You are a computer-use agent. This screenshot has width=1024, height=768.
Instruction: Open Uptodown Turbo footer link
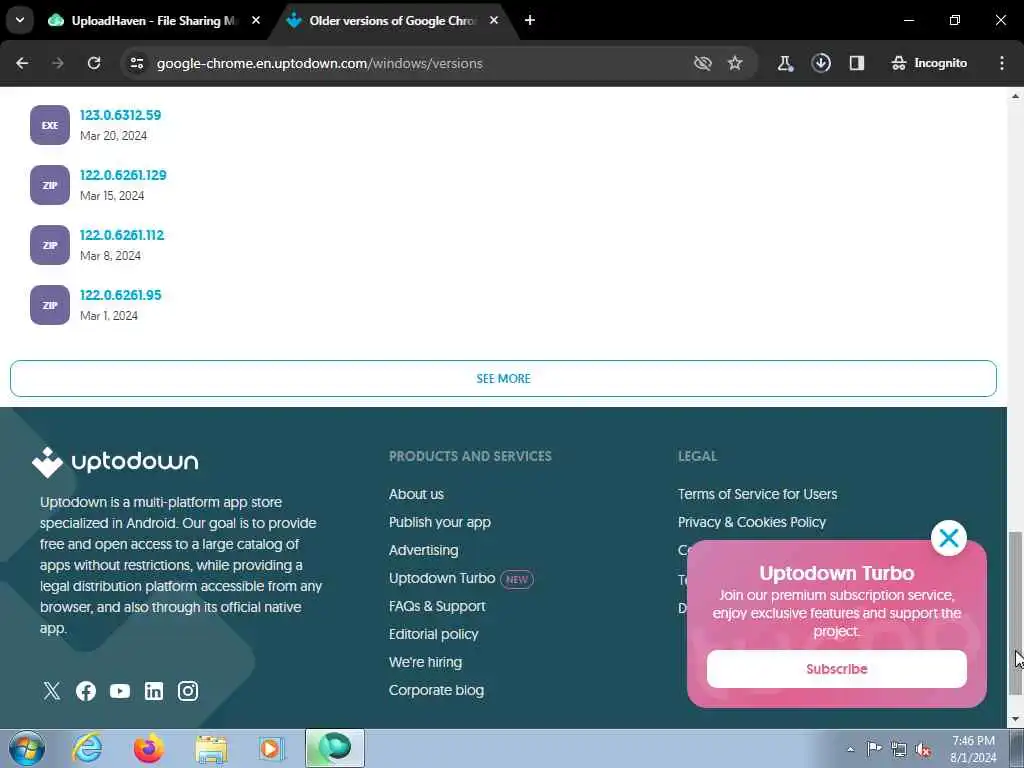tap(441, 579)
